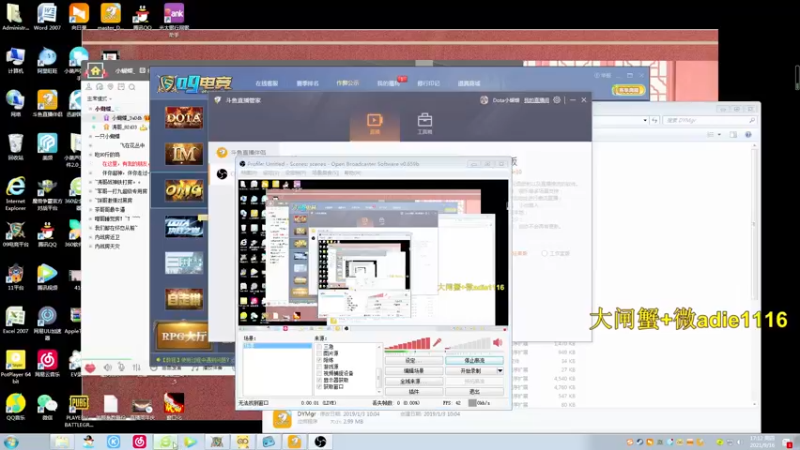Click the search field in Explorer window
The width and height of the screenshot is (800, 450).
pyautogui.click(x=709, y=120)
